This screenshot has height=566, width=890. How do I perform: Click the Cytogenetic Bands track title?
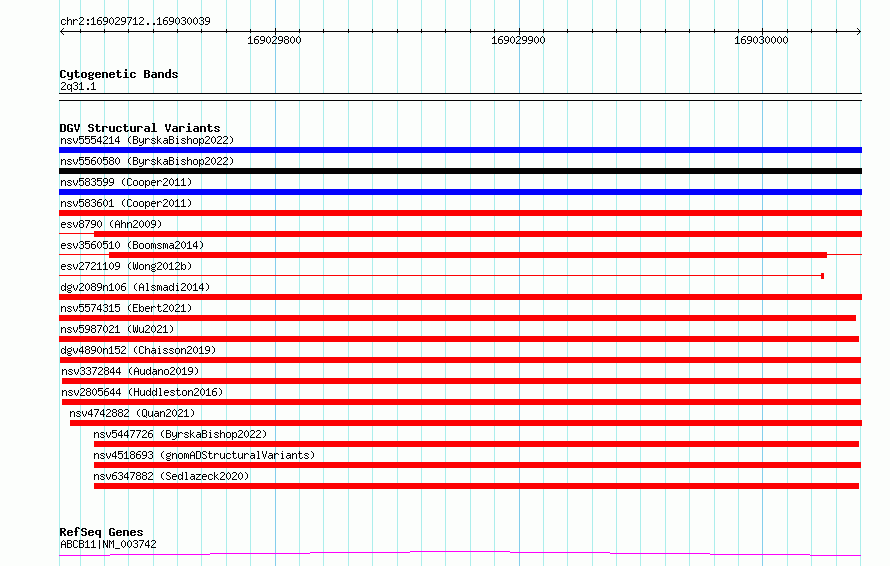(119, 74)
